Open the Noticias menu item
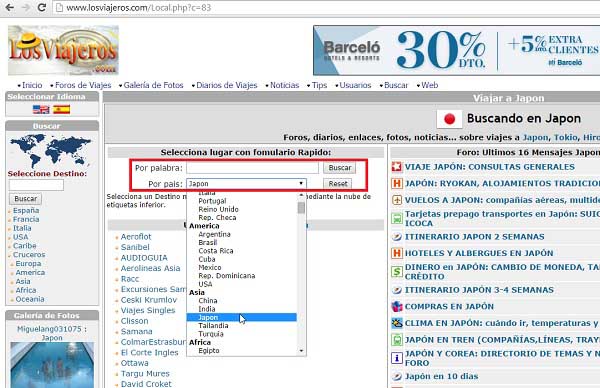 tap(284, 85)
